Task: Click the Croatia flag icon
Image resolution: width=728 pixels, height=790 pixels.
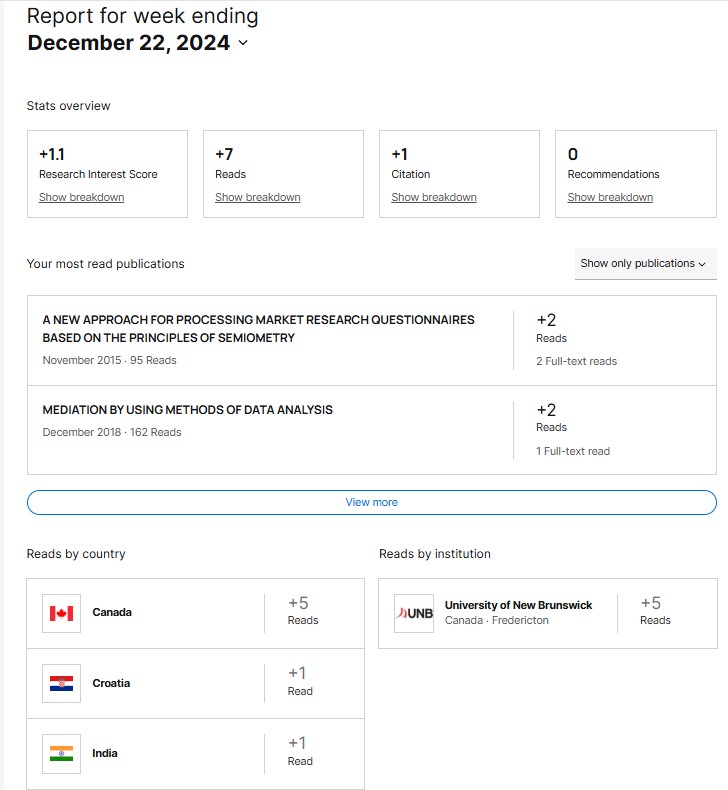Action: click(61, 684)
